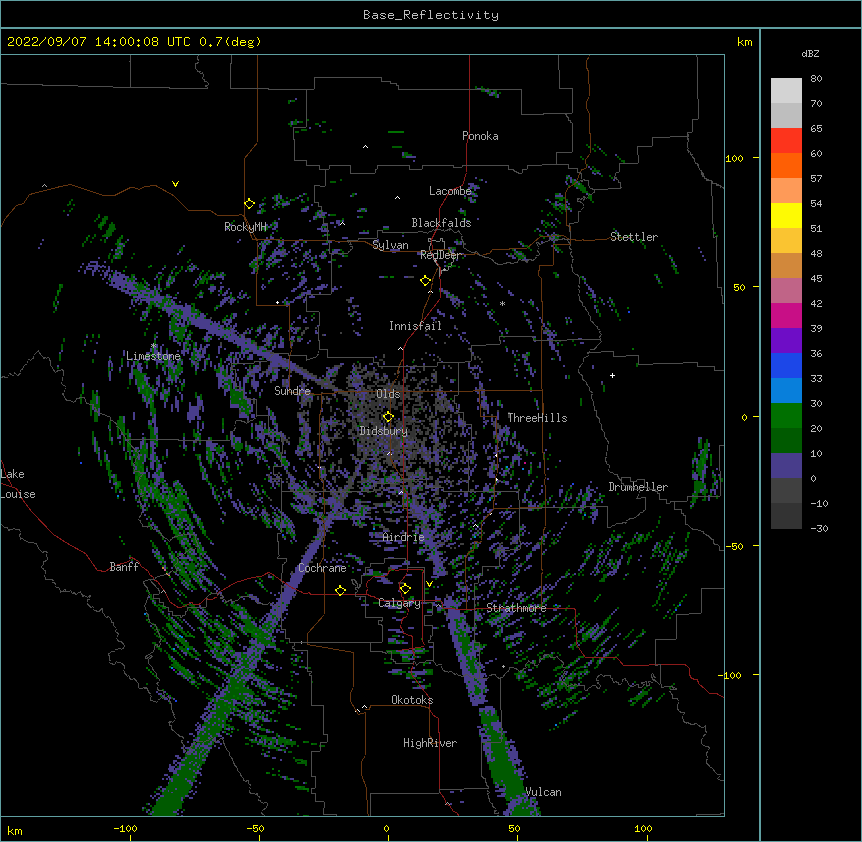Click the white asterisk marker east of Innisfail
862x842 pixels.
502,303
